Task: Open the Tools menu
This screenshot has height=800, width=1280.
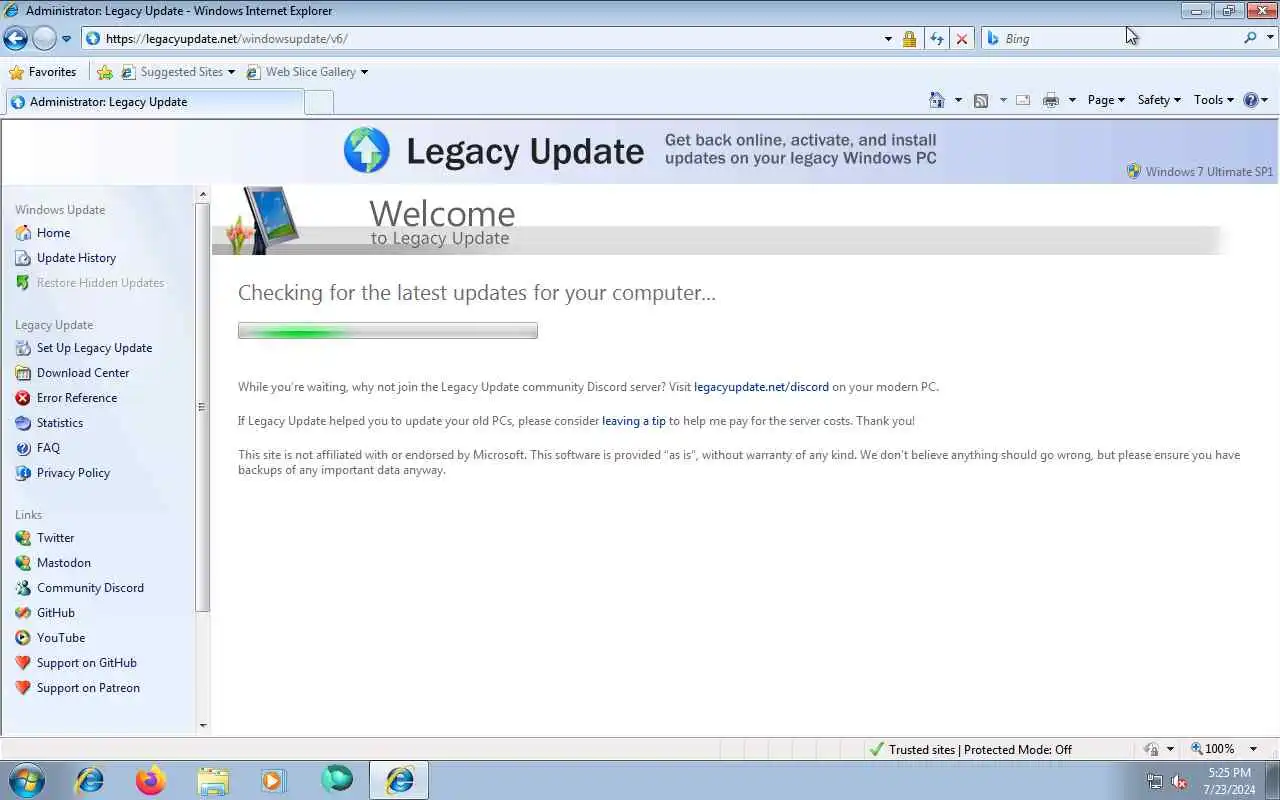Action: pos(1214,100)
